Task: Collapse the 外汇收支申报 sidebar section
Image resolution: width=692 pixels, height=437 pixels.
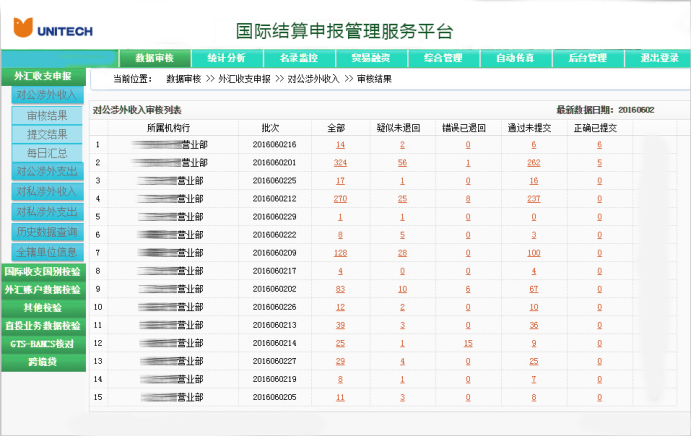Action: pyautogui.click(x=42, y=76)
